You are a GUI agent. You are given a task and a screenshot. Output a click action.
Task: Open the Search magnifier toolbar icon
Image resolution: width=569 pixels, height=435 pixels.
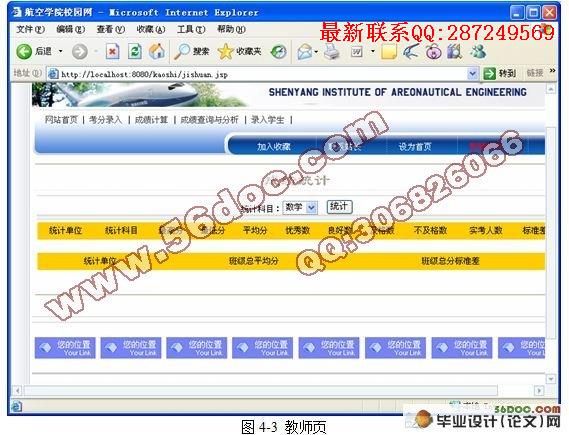click(182, 52)
